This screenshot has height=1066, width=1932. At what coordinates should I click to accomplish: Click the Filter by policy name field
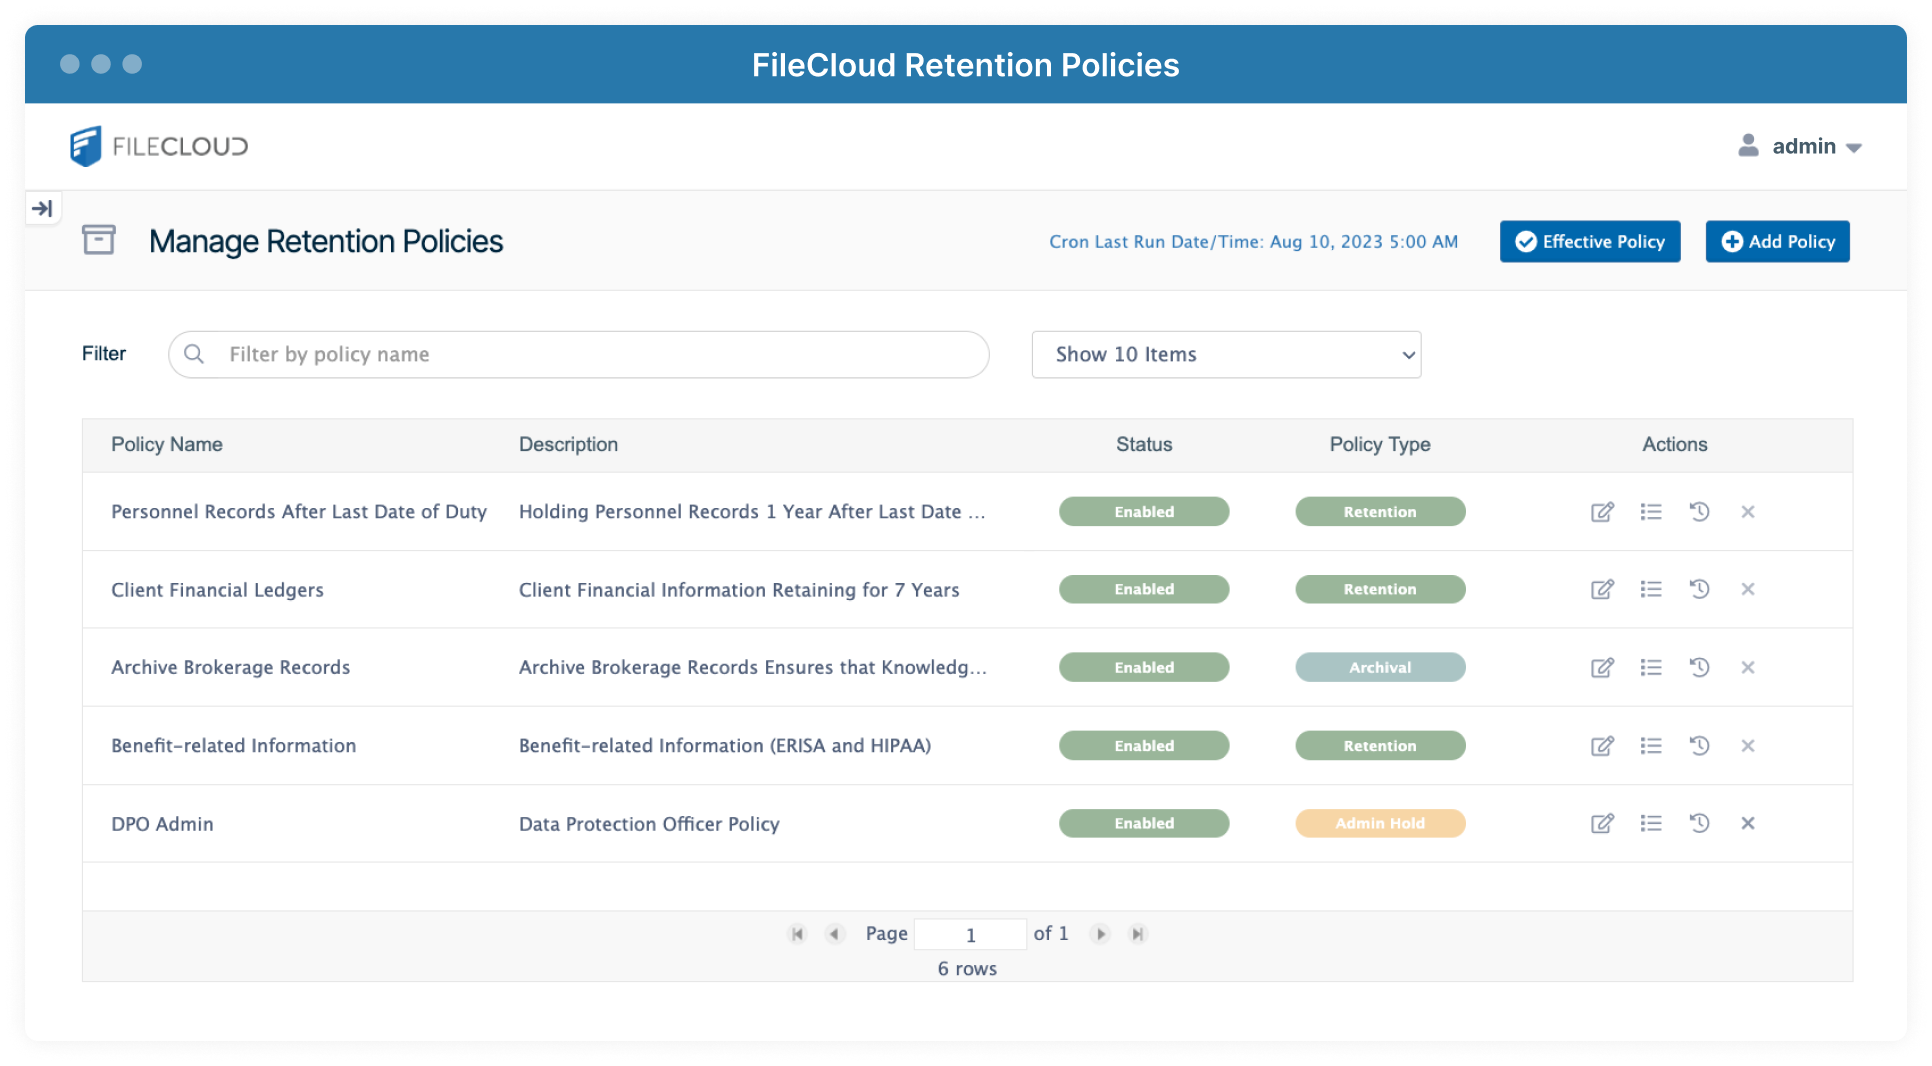coord(578,354)
